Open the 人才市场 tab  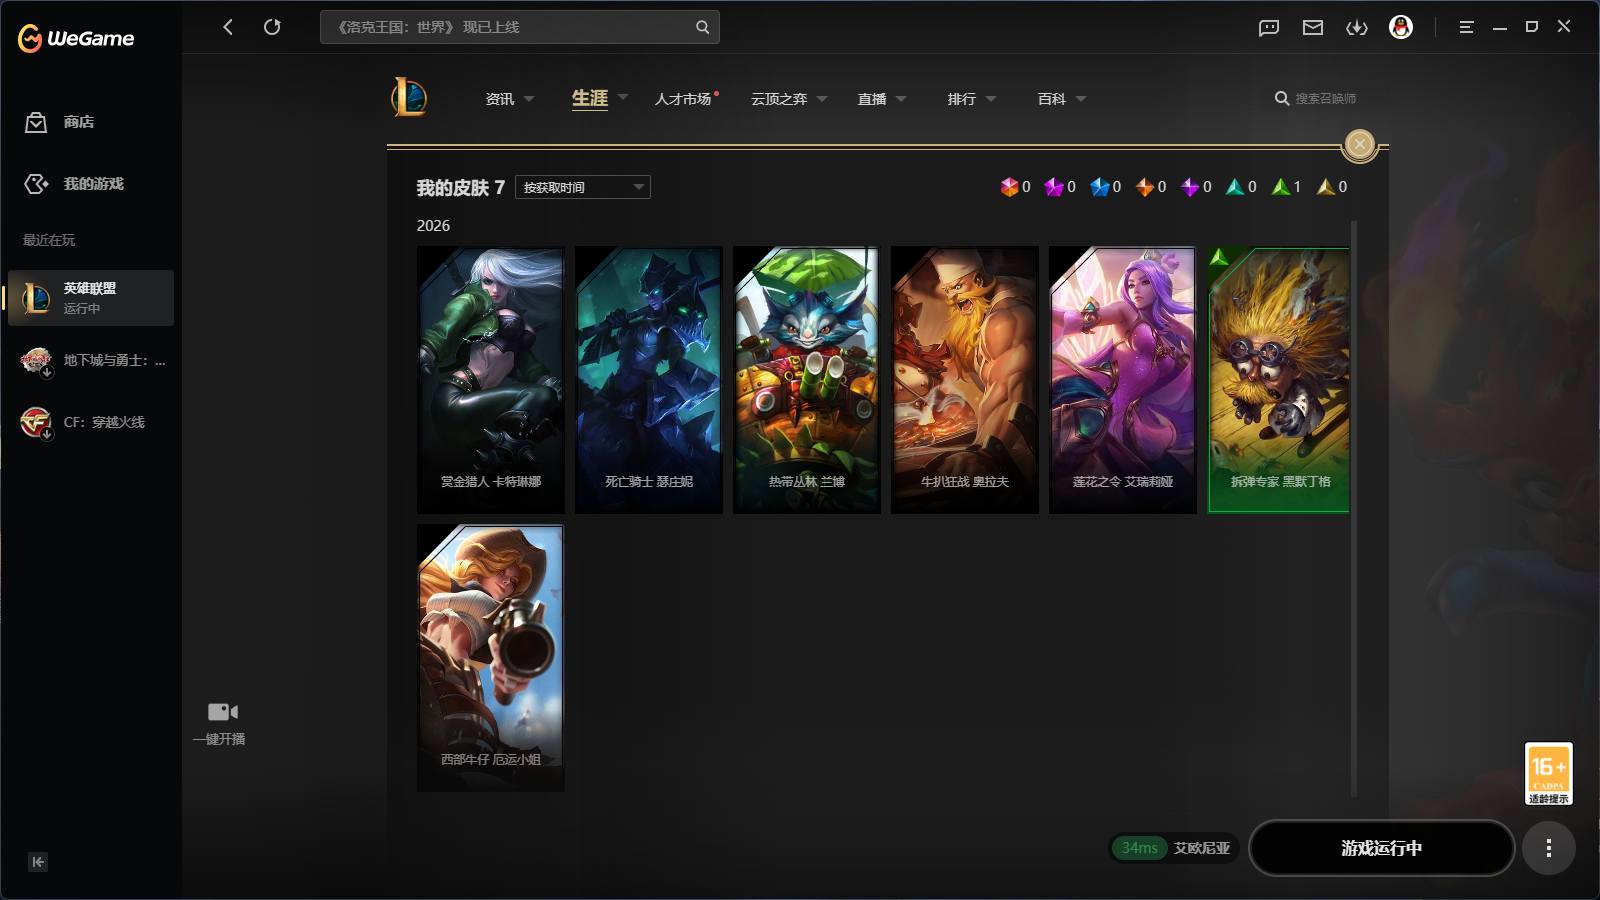[x=684, y=99]
